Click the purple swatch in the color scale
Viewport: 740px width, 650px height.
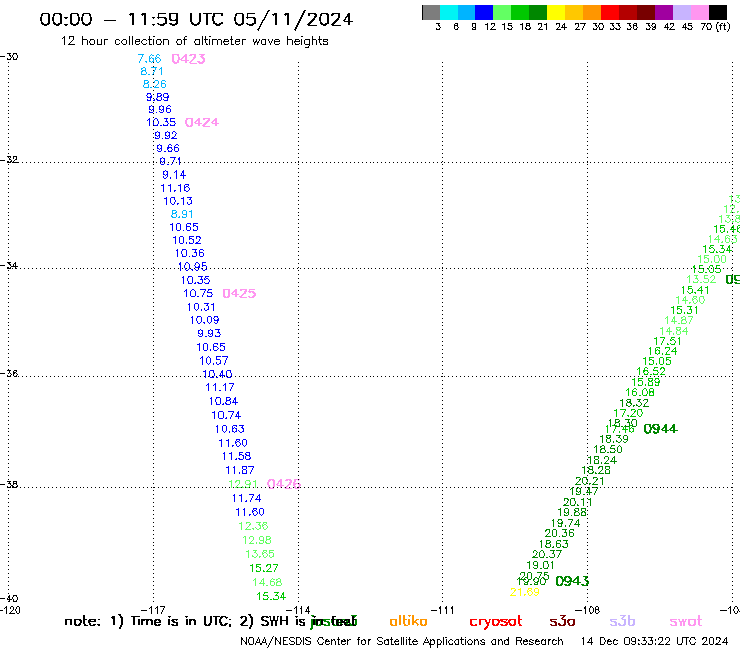point(664,12)
